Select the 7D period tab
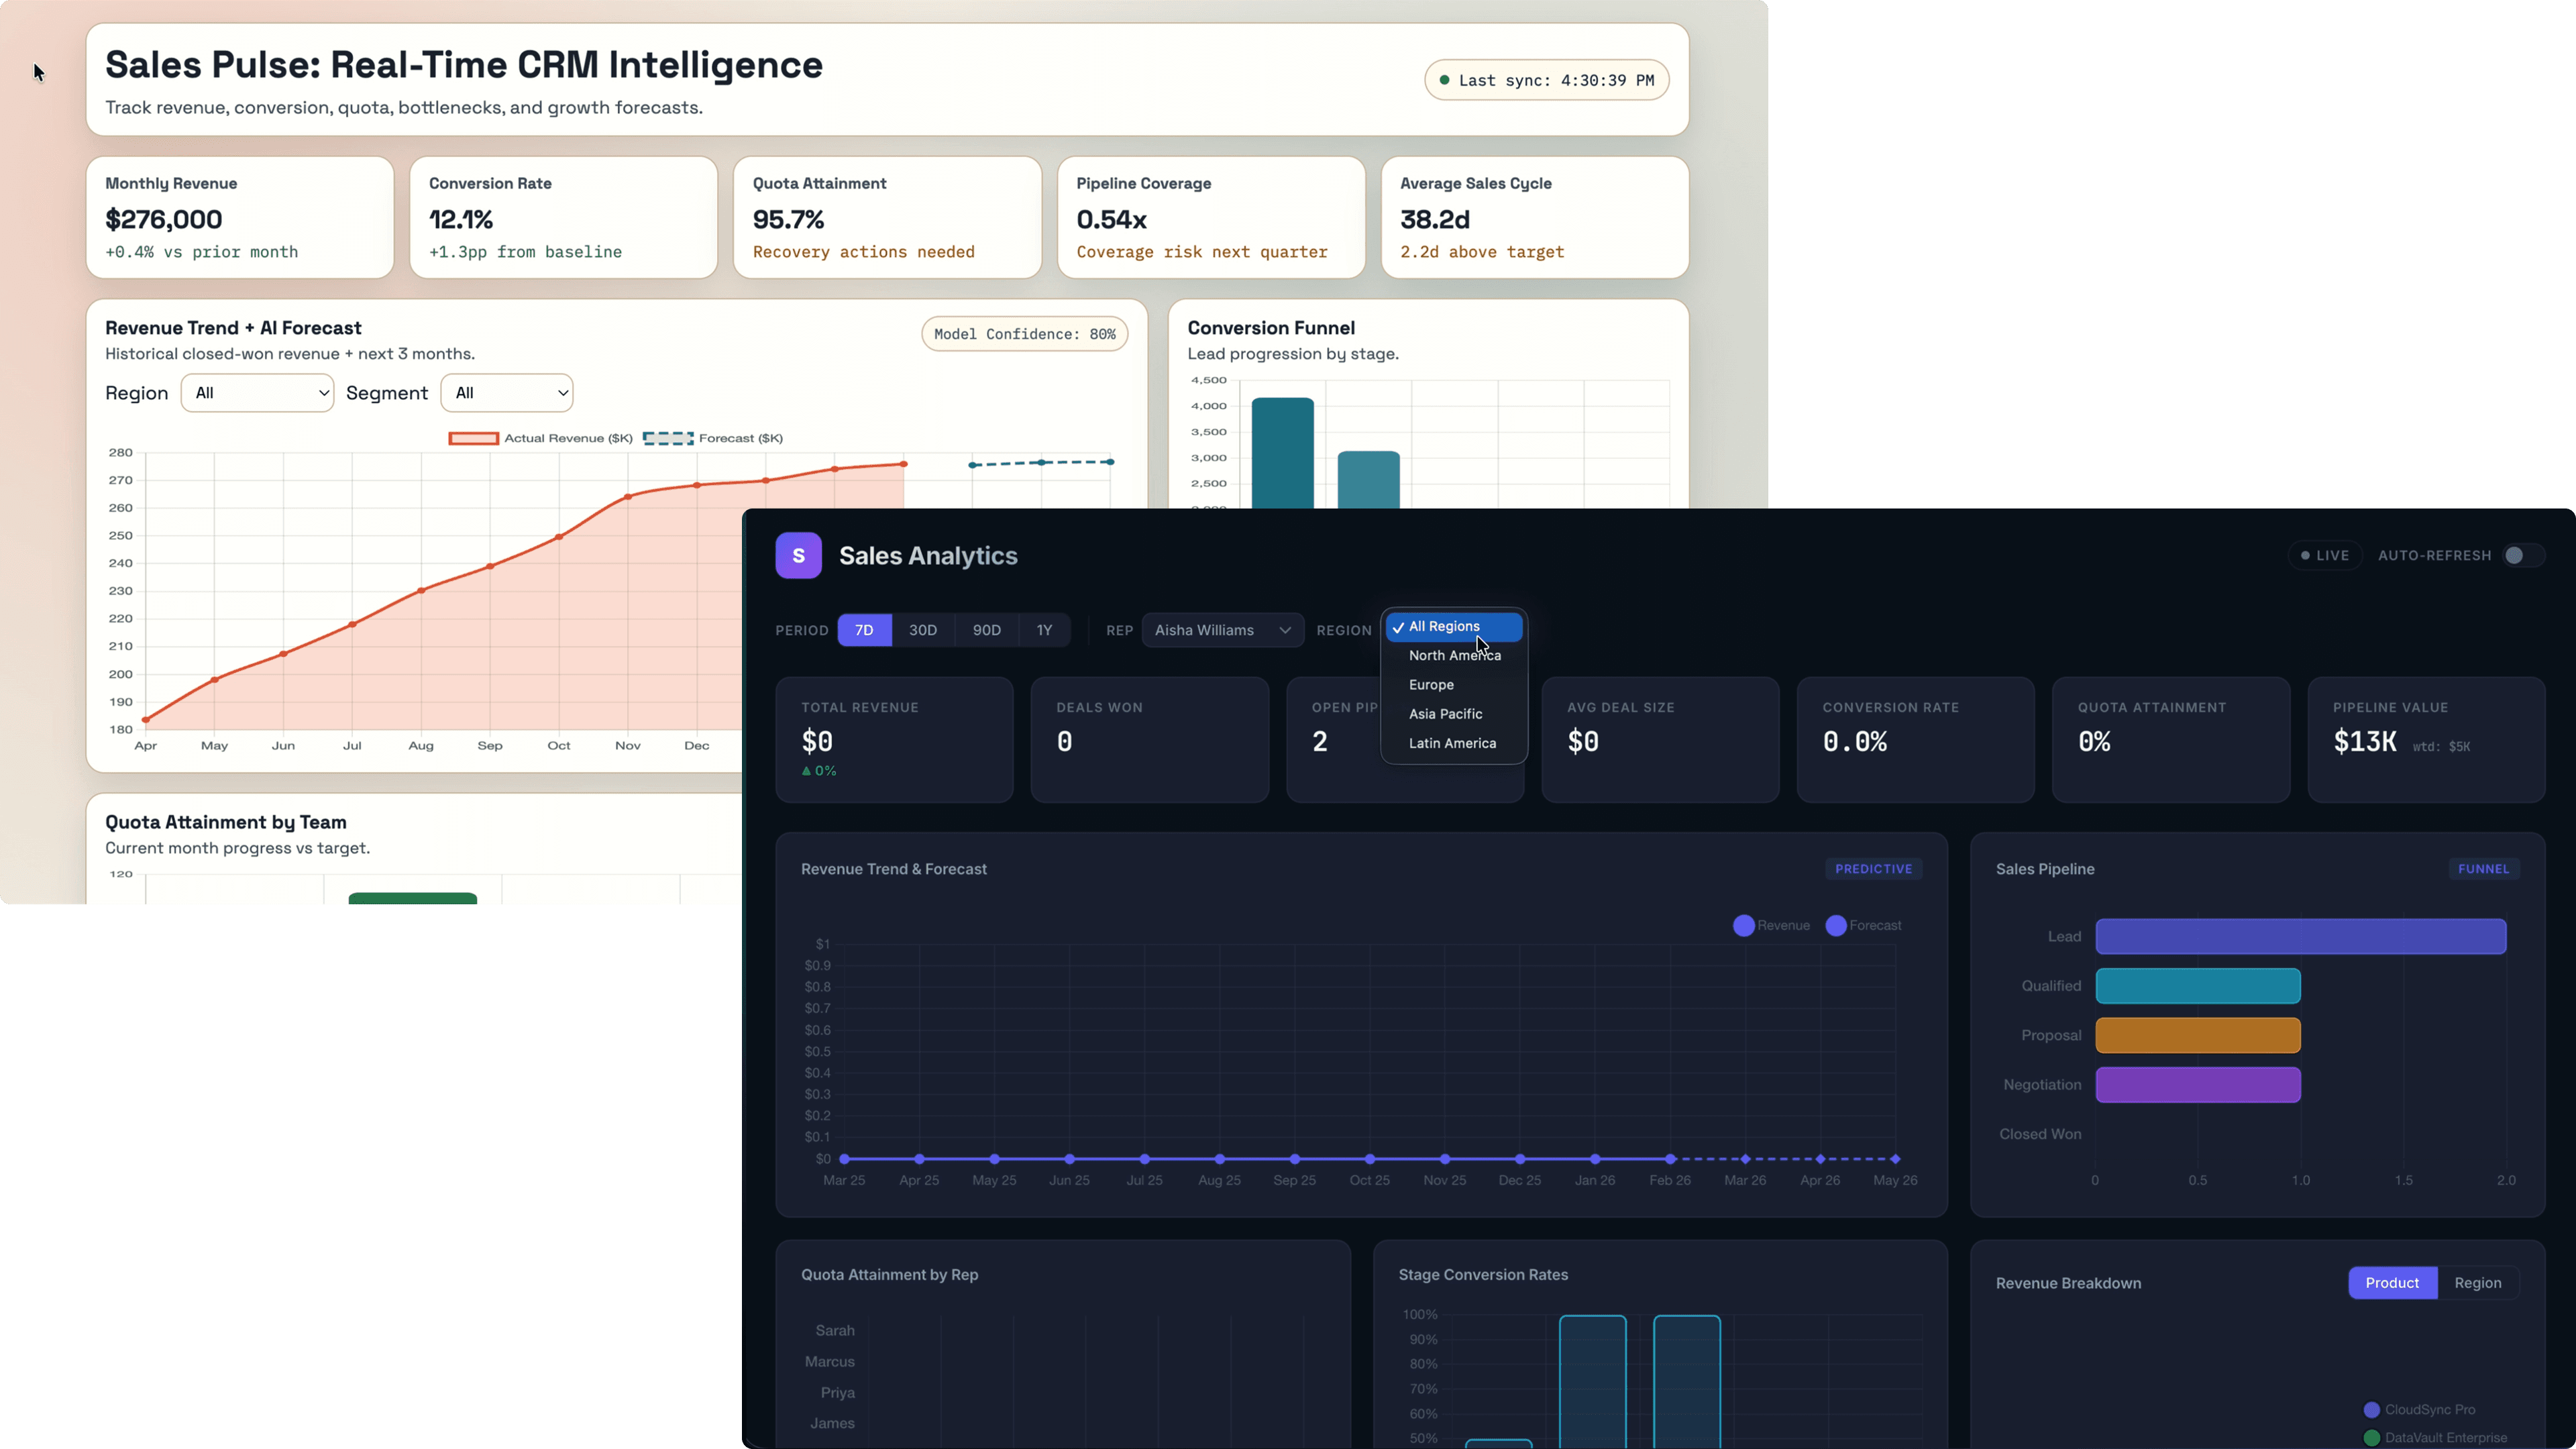Image resolution: width=2576 pixels, height=1449 pixels. (x=864, y=630)
